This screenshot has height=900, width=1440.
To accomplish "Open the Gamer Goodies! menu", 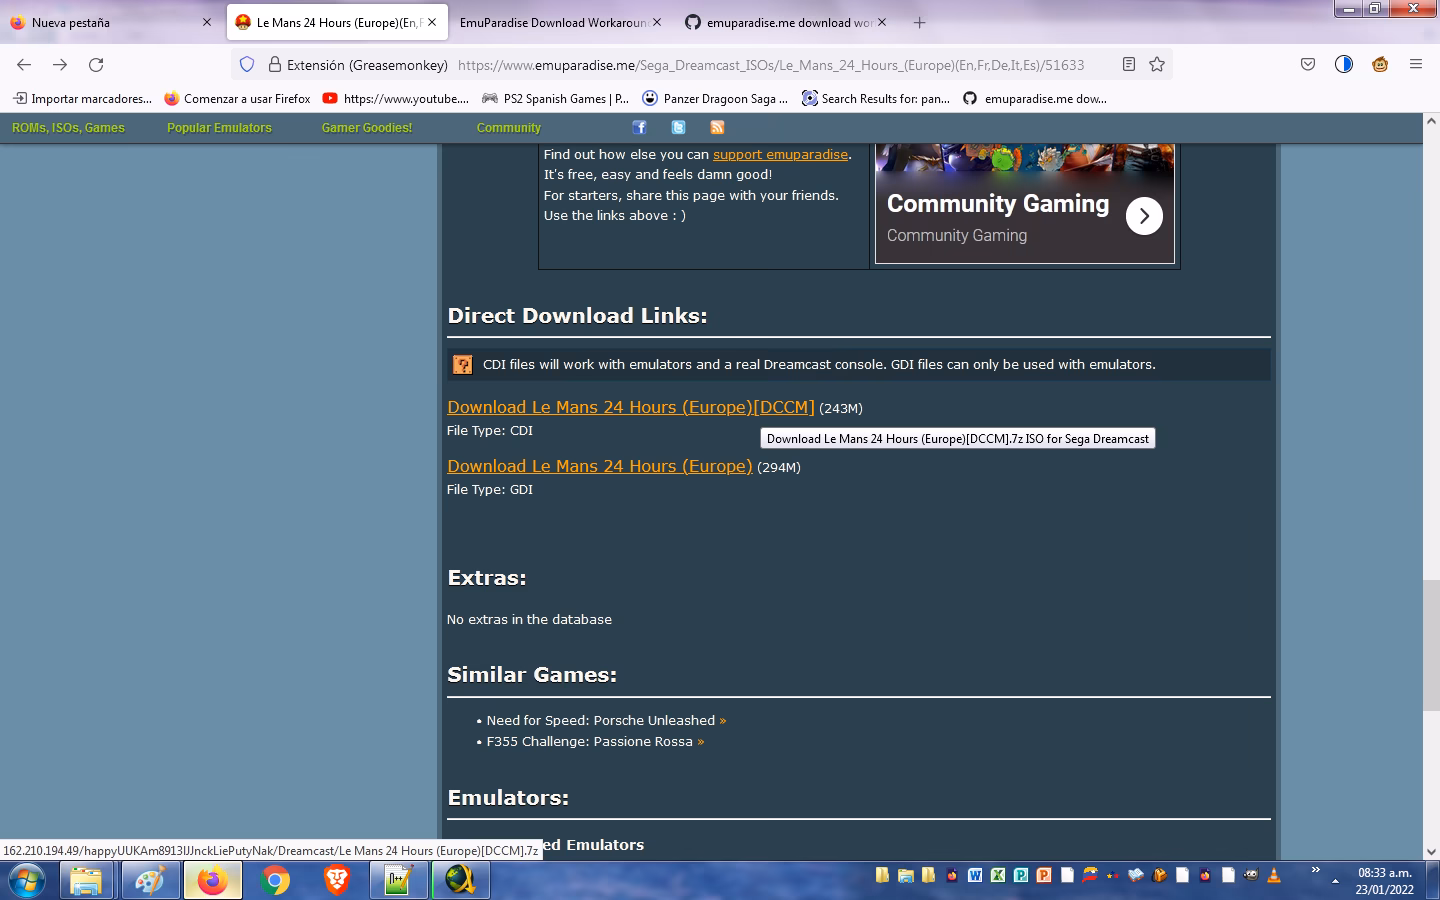I will (x=367, y=128).
